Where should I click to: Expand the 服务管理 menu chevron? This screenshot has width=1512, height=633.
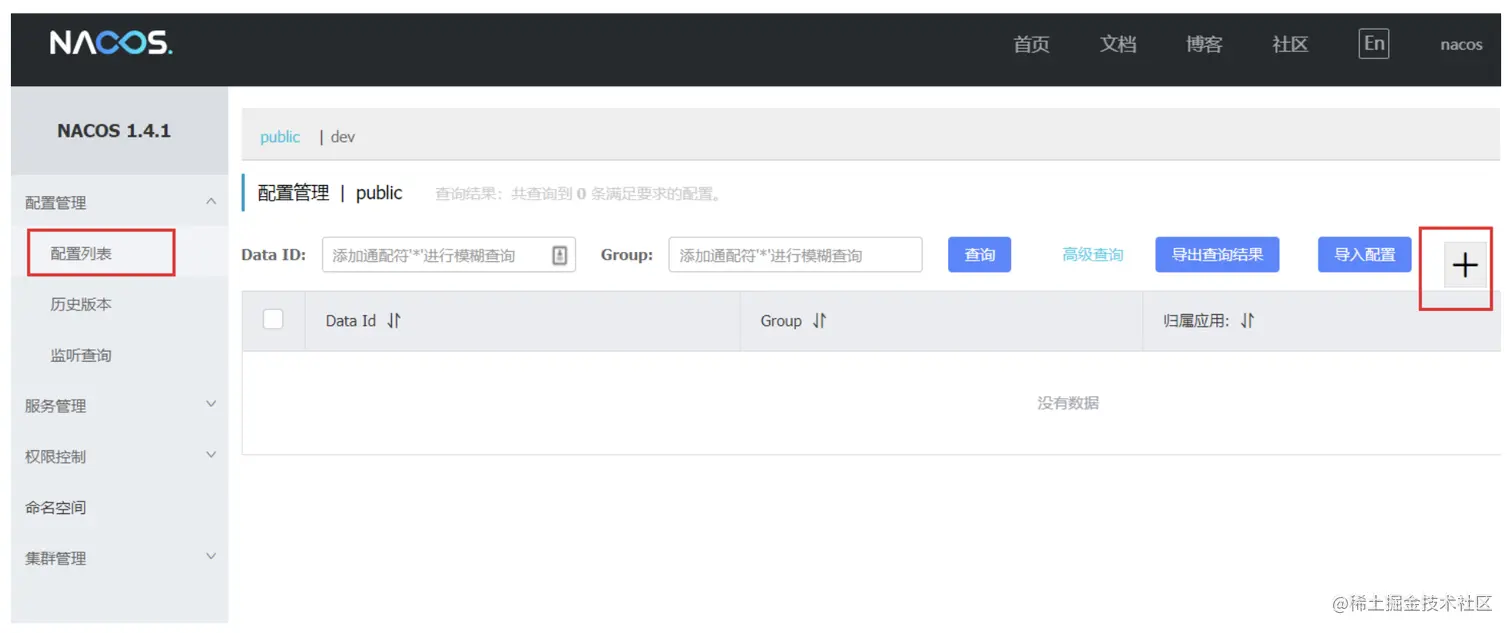[x=211, y=404]
